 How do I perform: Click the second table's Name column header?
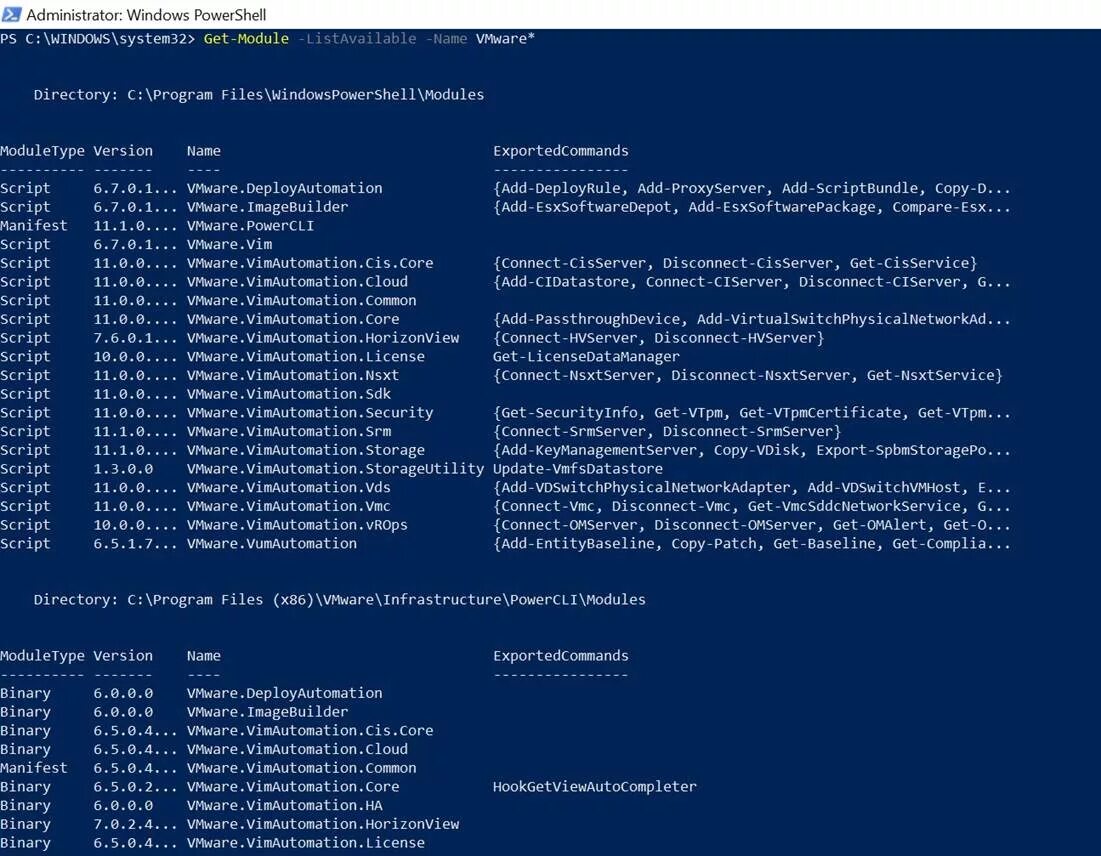click(204, 656)
